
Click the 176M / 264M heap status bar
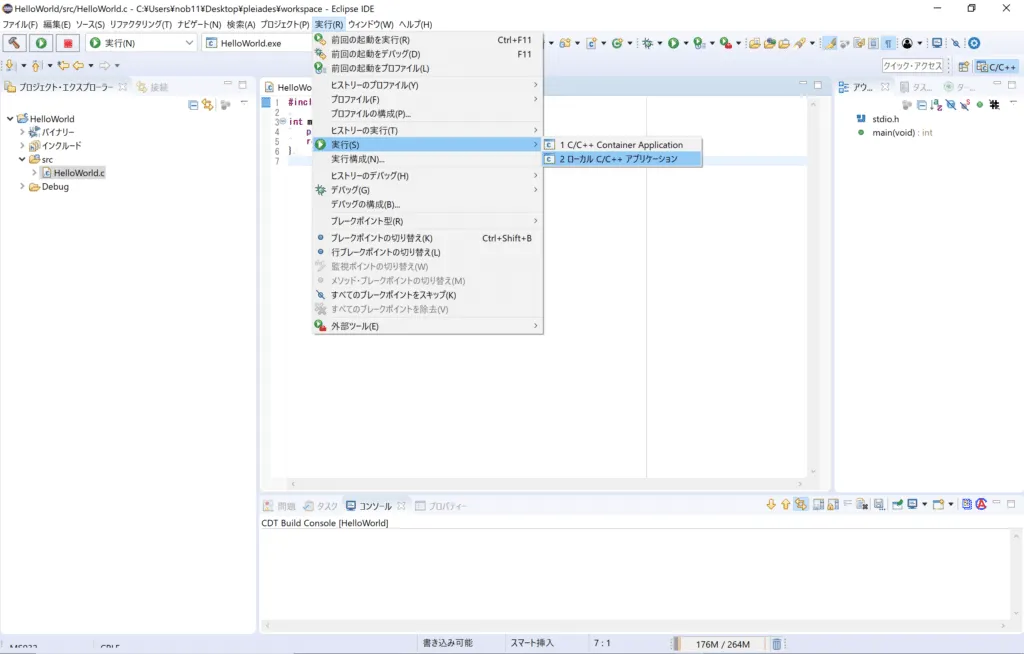pos(722,644)
